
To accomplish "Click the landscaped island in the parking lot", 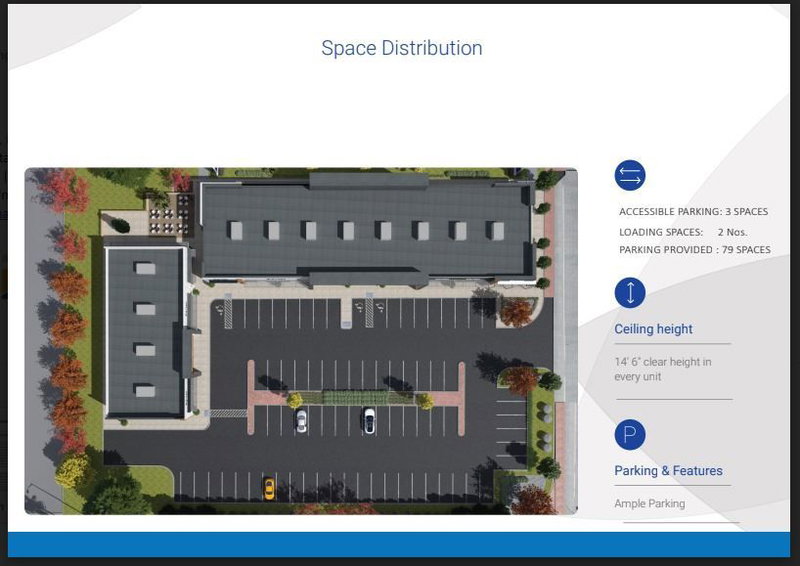I will click(x=356, y=399).
